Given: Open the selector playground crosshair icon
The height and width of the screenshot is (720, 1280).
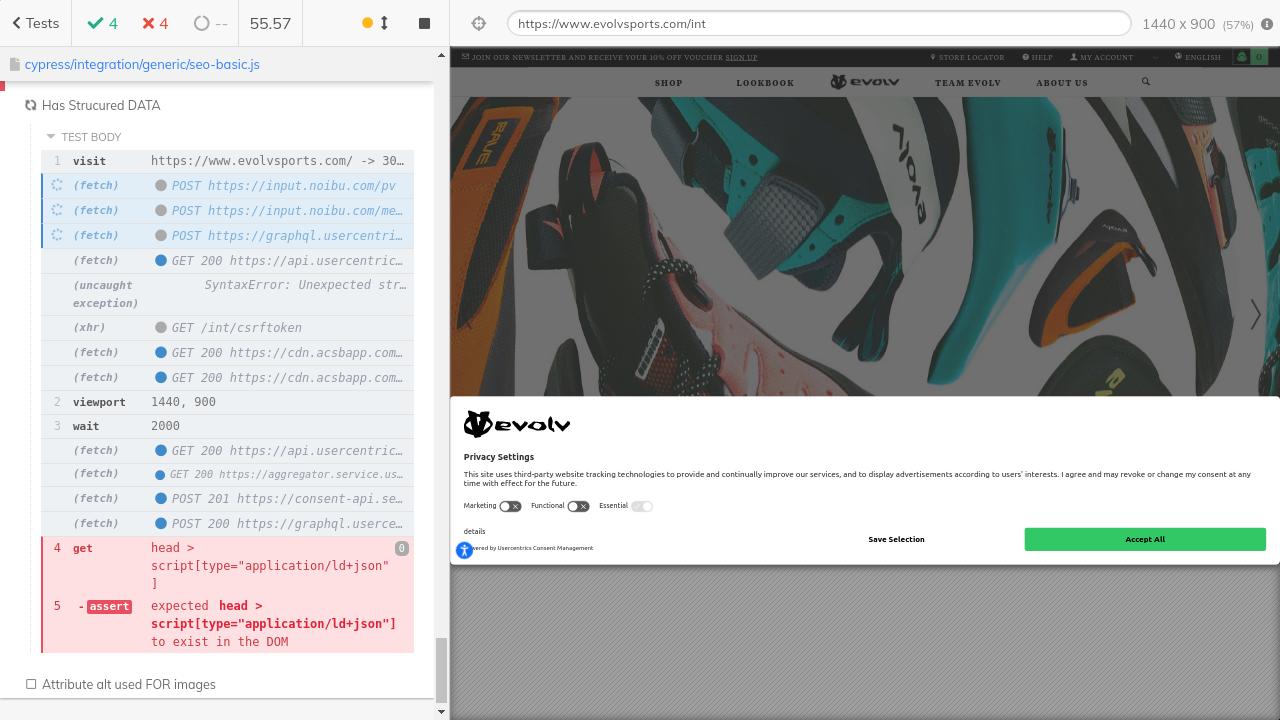Looking at the screenshot, I should tap(478, 23).
